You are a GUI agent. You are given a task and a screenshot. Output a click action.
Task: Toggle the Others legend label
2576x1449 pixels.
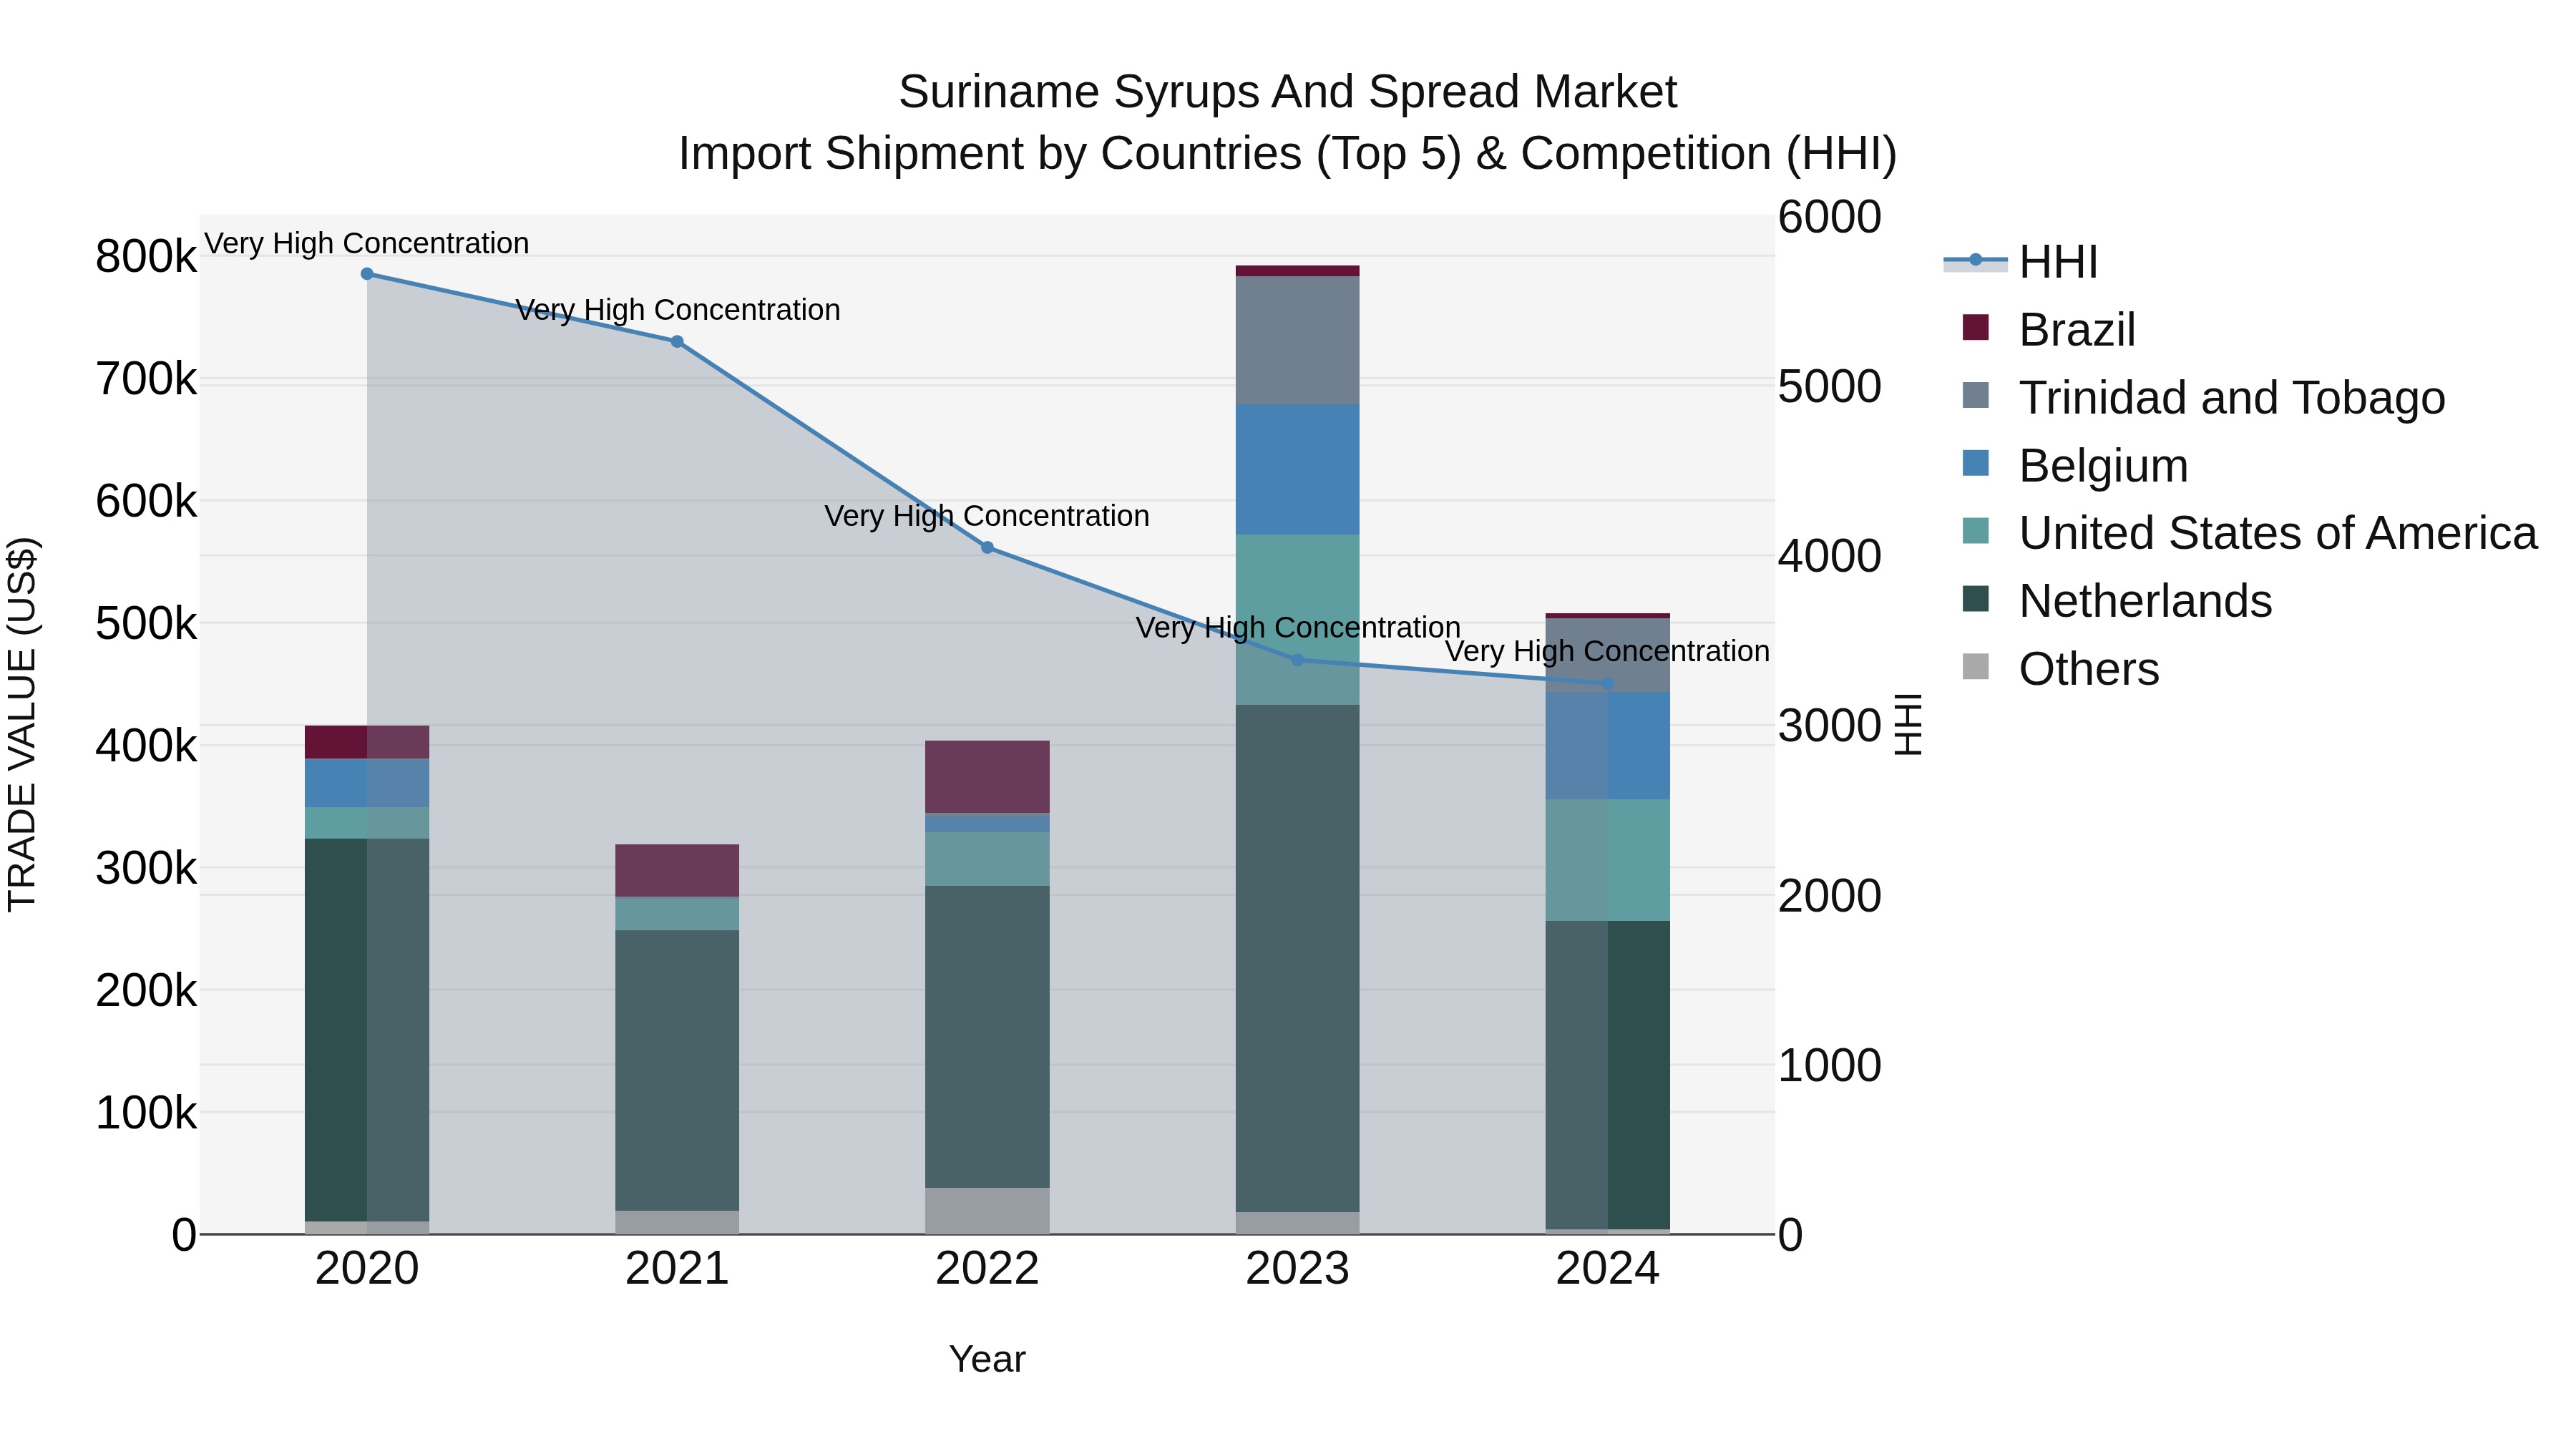click(x=2089, y=669)
